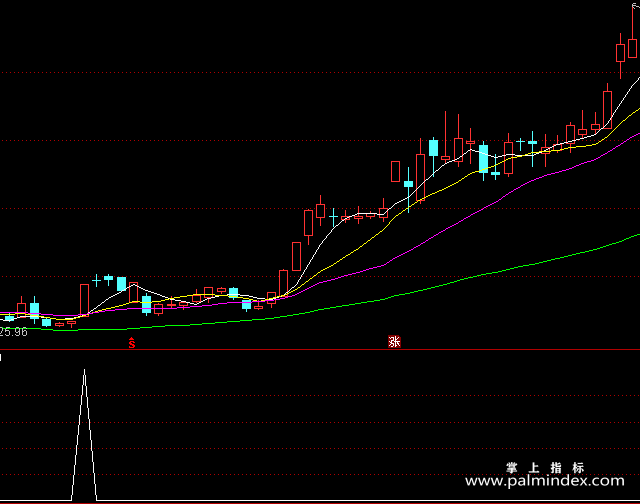Click the 25.96 low price label
640x504 pixels.
click(x=13, y=332)
